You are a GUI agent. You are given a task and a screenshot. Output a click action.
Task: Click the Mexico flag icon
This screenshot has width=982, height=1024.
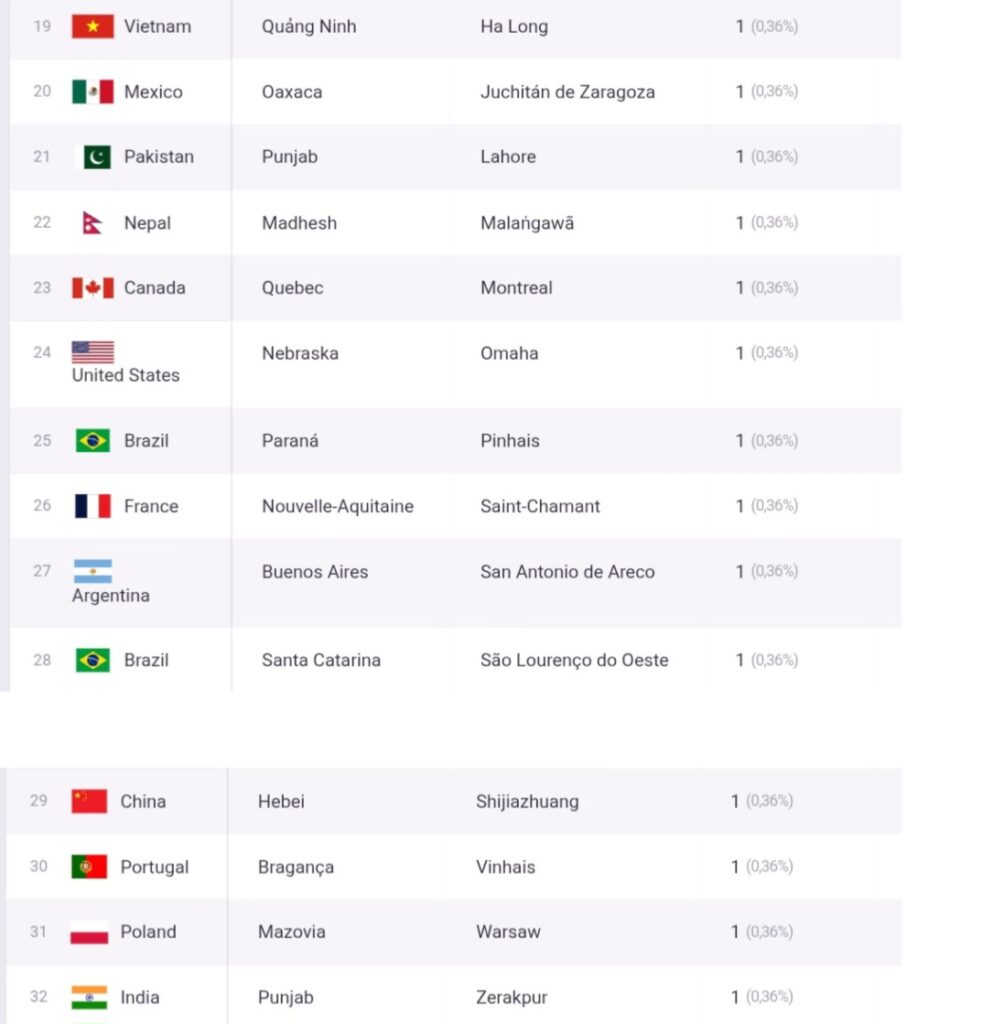click(93, 91)
